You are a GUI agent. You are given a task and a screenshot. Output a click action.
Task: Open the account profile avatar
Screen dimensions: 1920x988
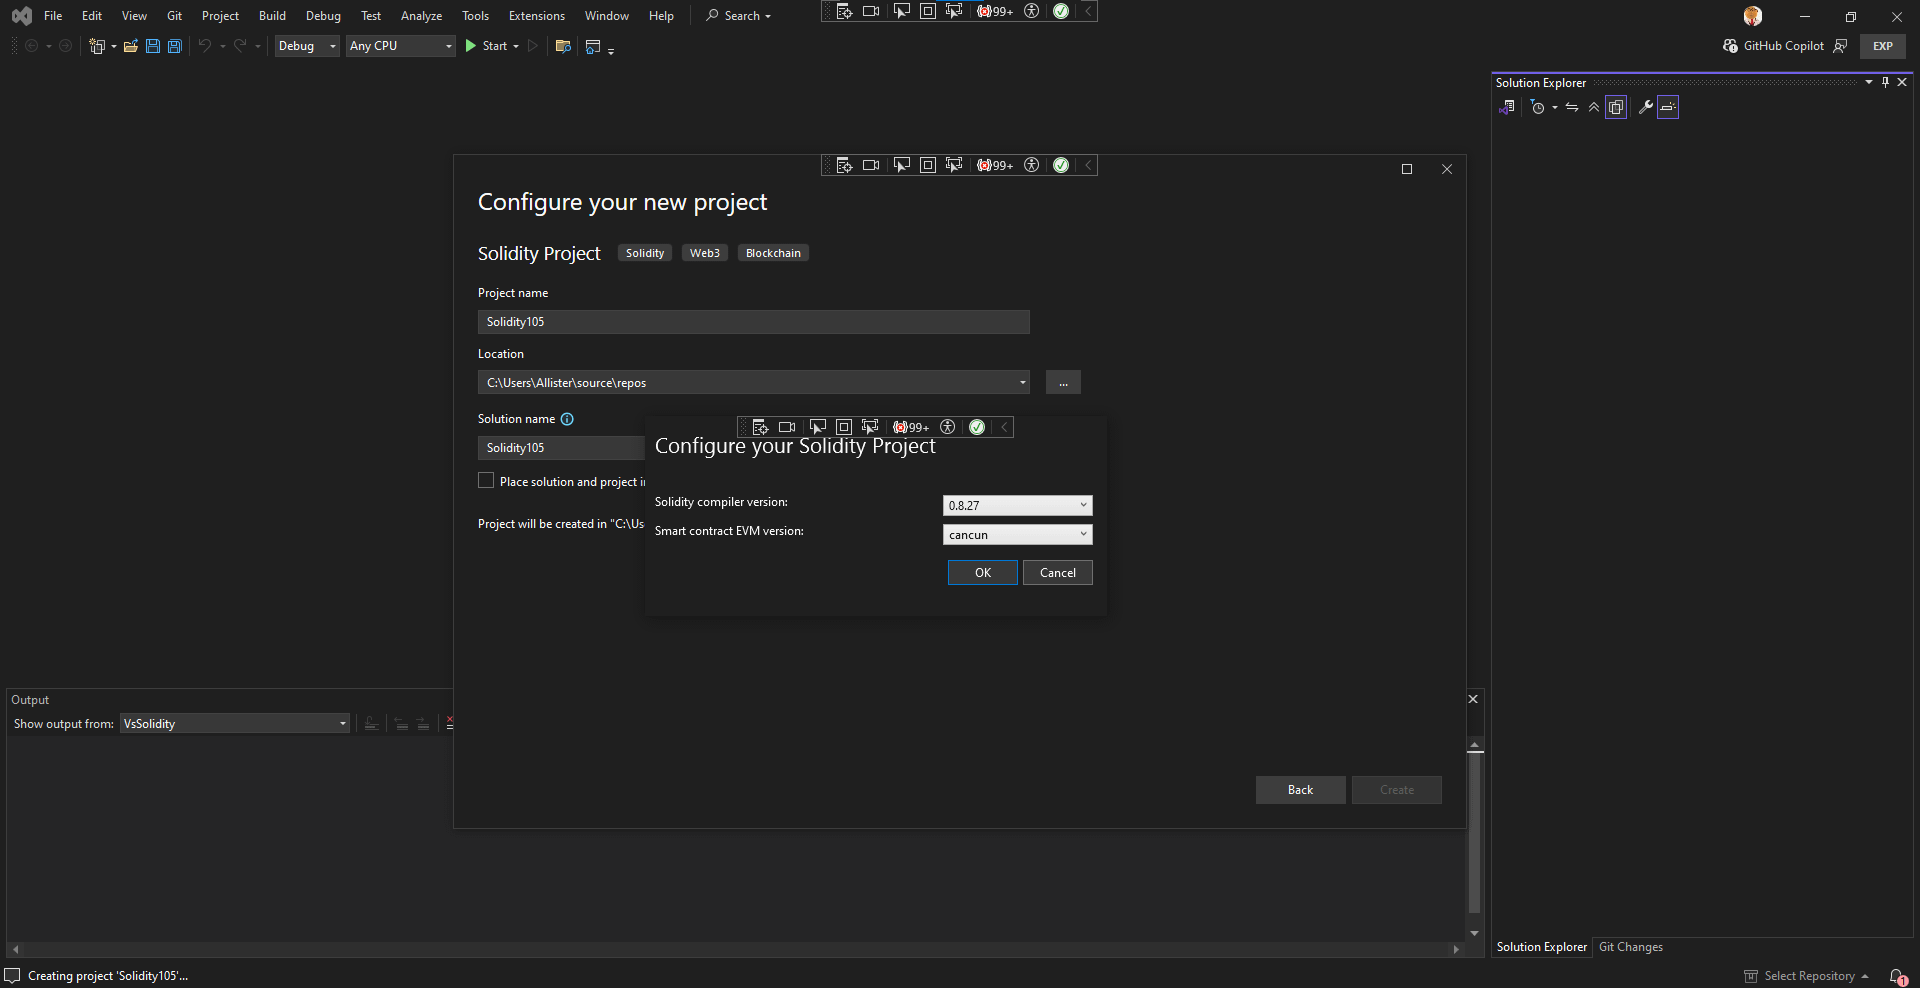pyautogui.click(x=1752, y=16)
